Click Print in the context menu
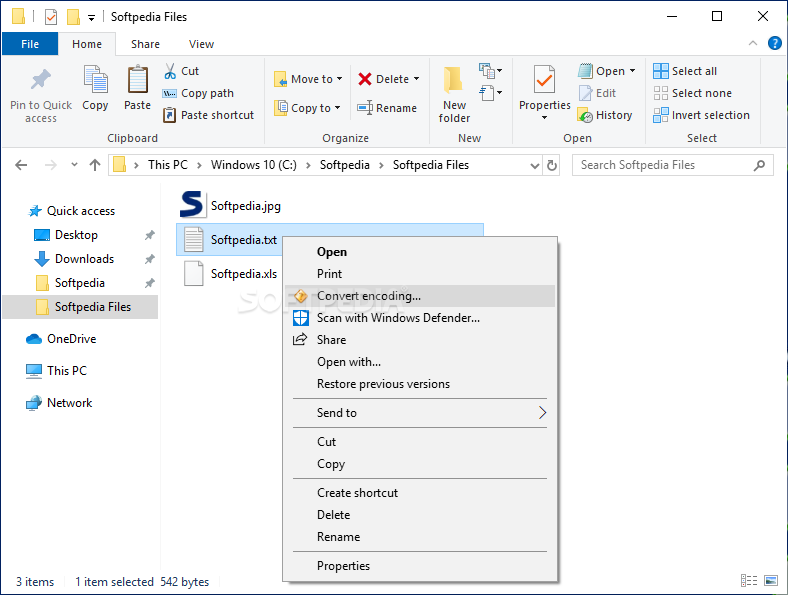This screenshot has height=595, width=788. coord(420,274)
